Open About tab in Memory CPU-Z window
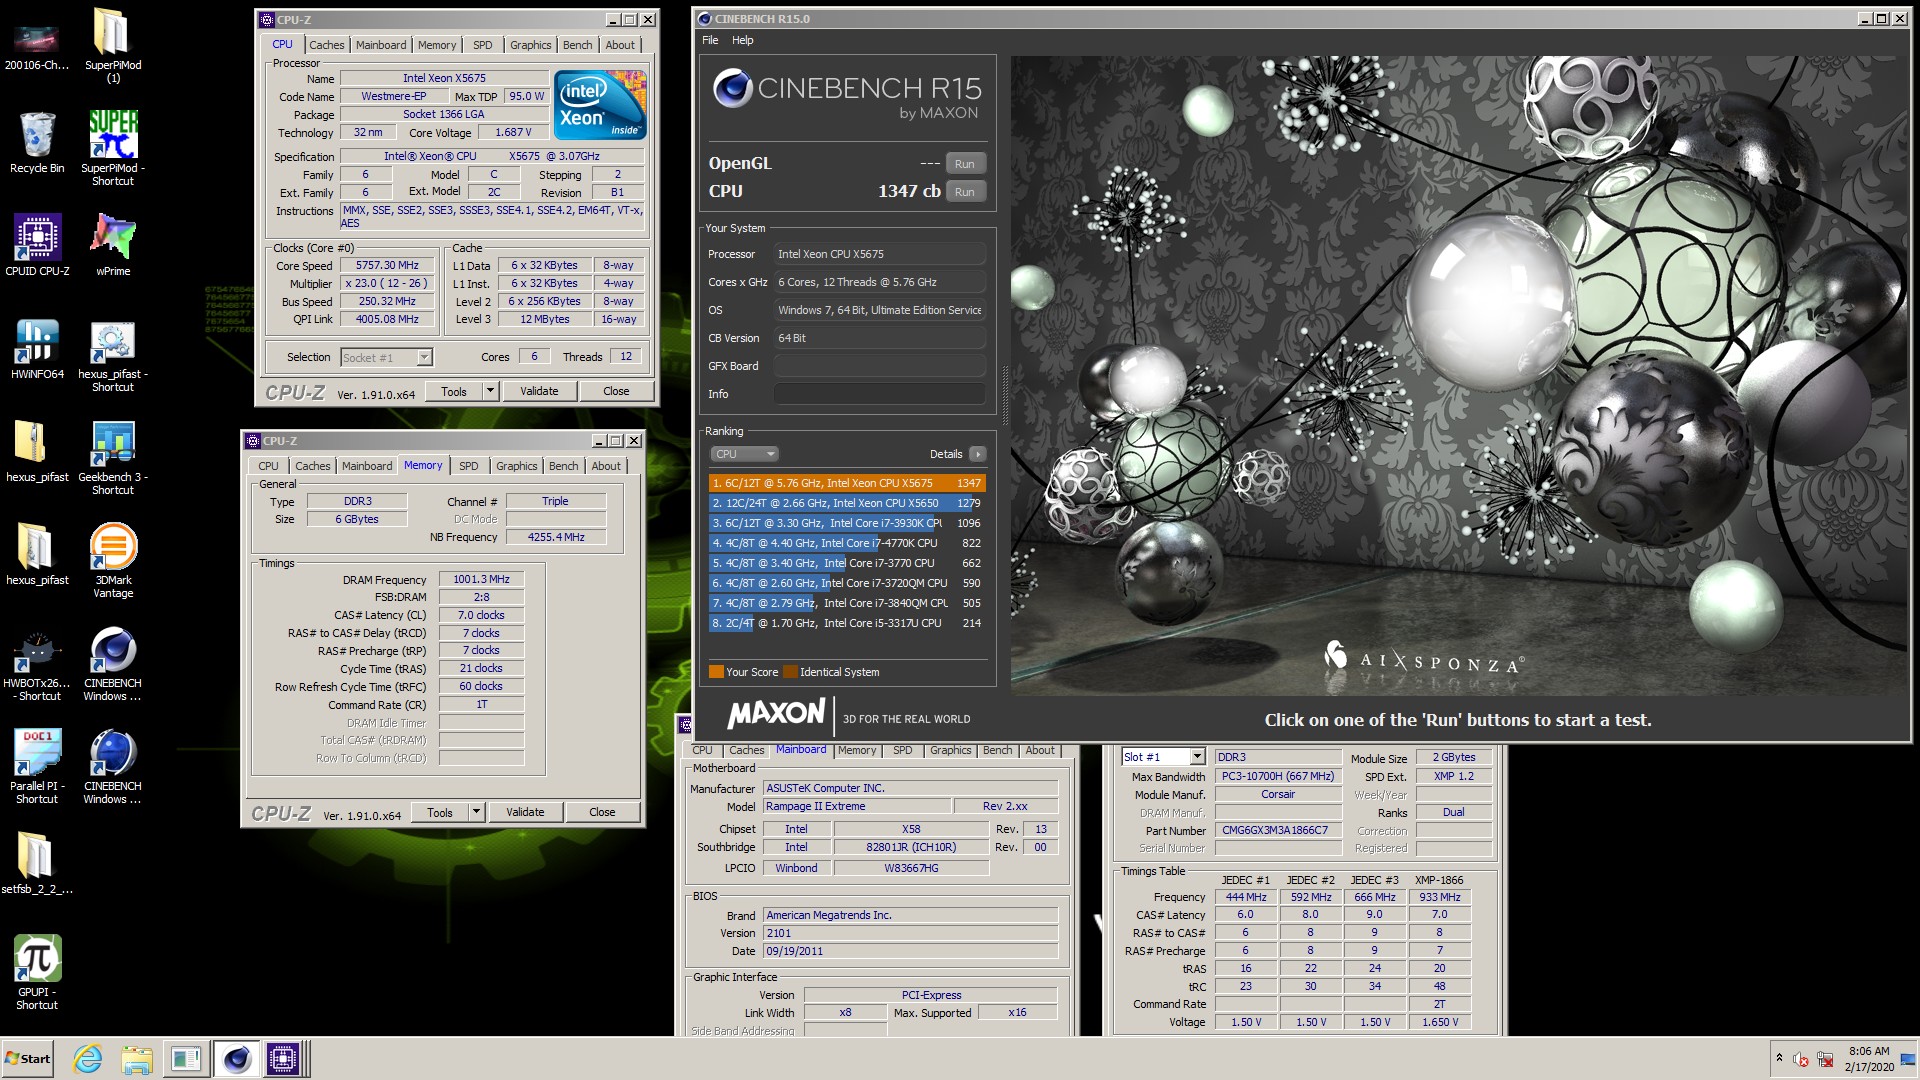 [605, 466]
